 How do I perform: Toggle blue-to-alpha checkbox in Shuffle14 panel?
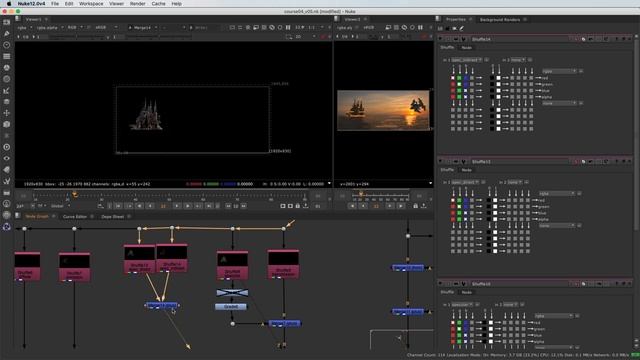pyautogui.click(x=466, y=97)
